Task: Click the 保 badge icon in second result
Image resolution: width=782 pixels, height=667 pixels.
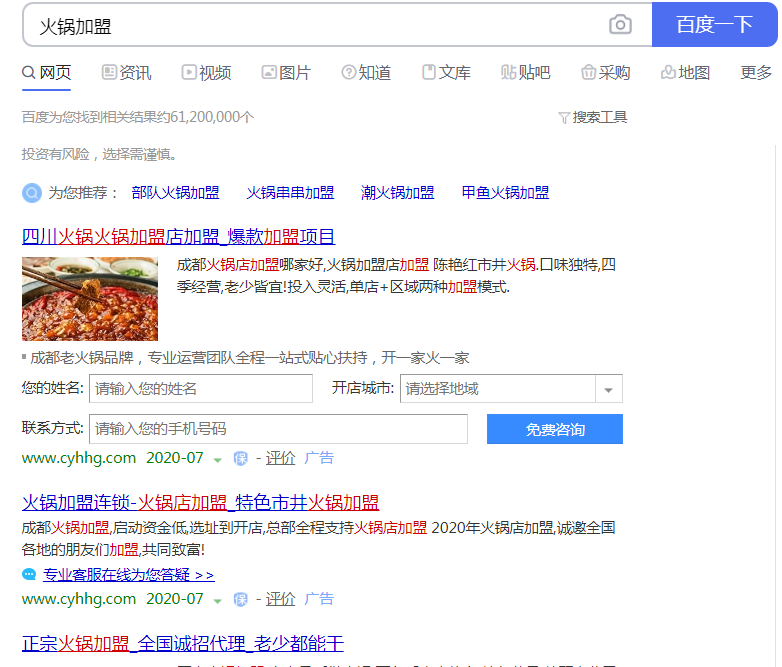Action: tap(240, 600)
